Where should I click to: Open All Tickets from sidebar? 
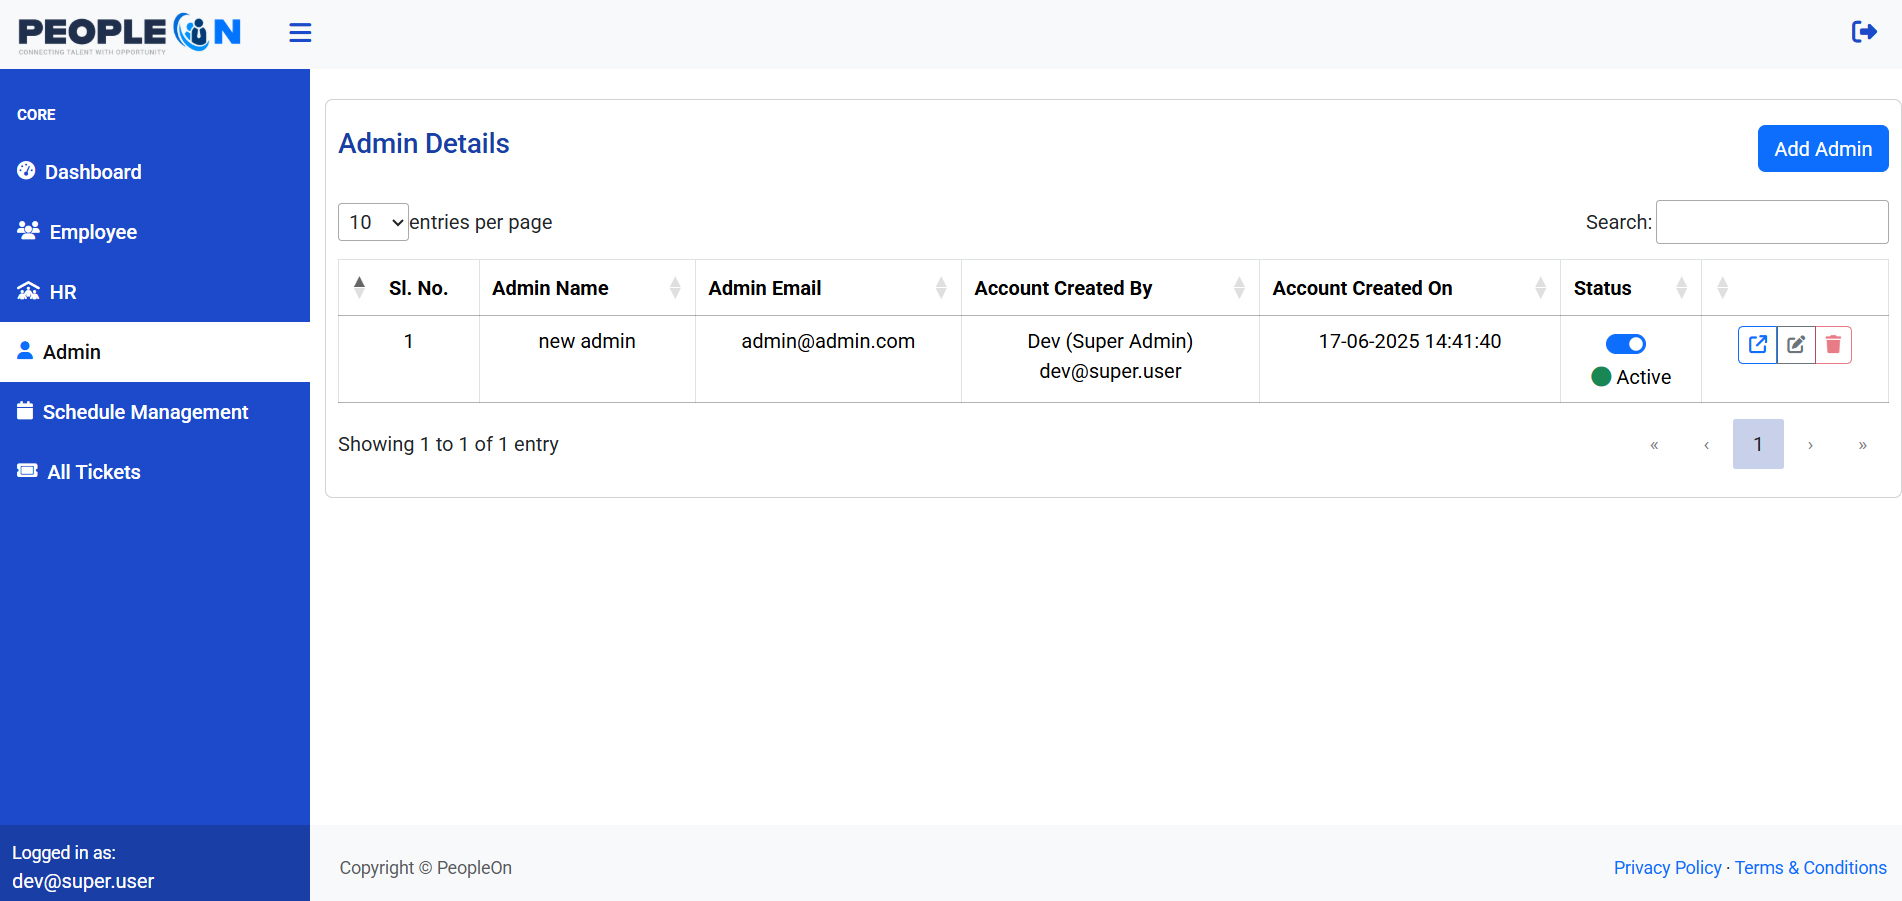click(94, 472)
